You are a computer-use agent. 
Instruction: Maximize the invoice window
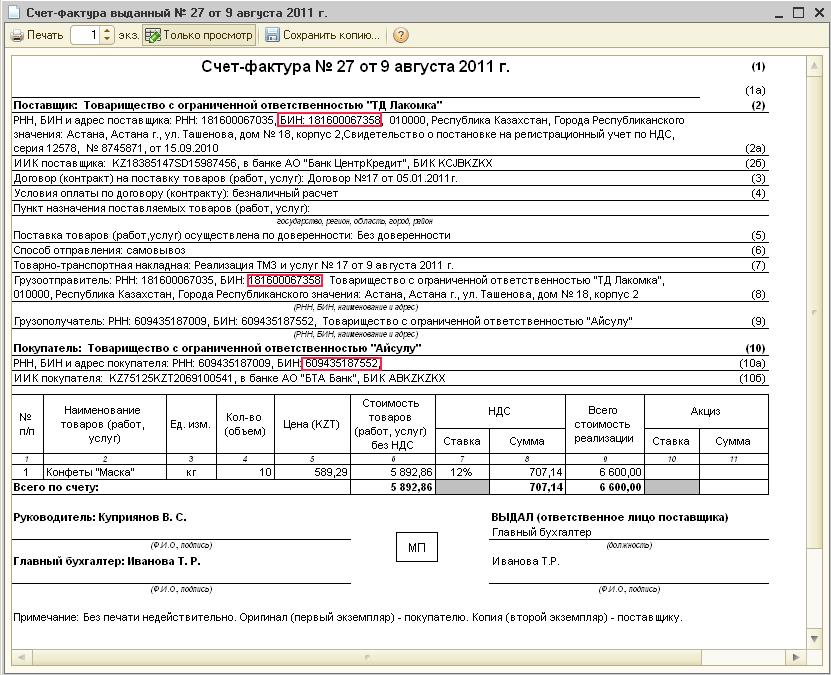(x=799, y=13)
